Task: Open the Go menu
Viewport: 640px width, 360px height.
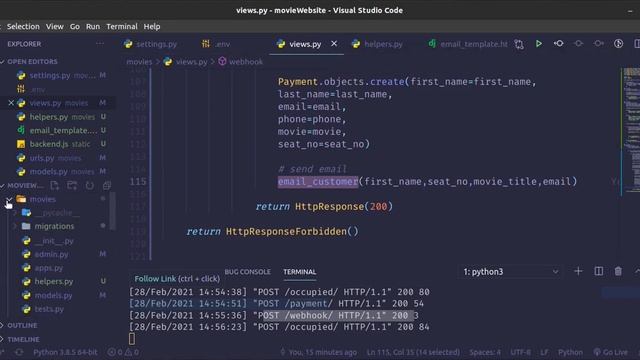Action: point(75,27)
